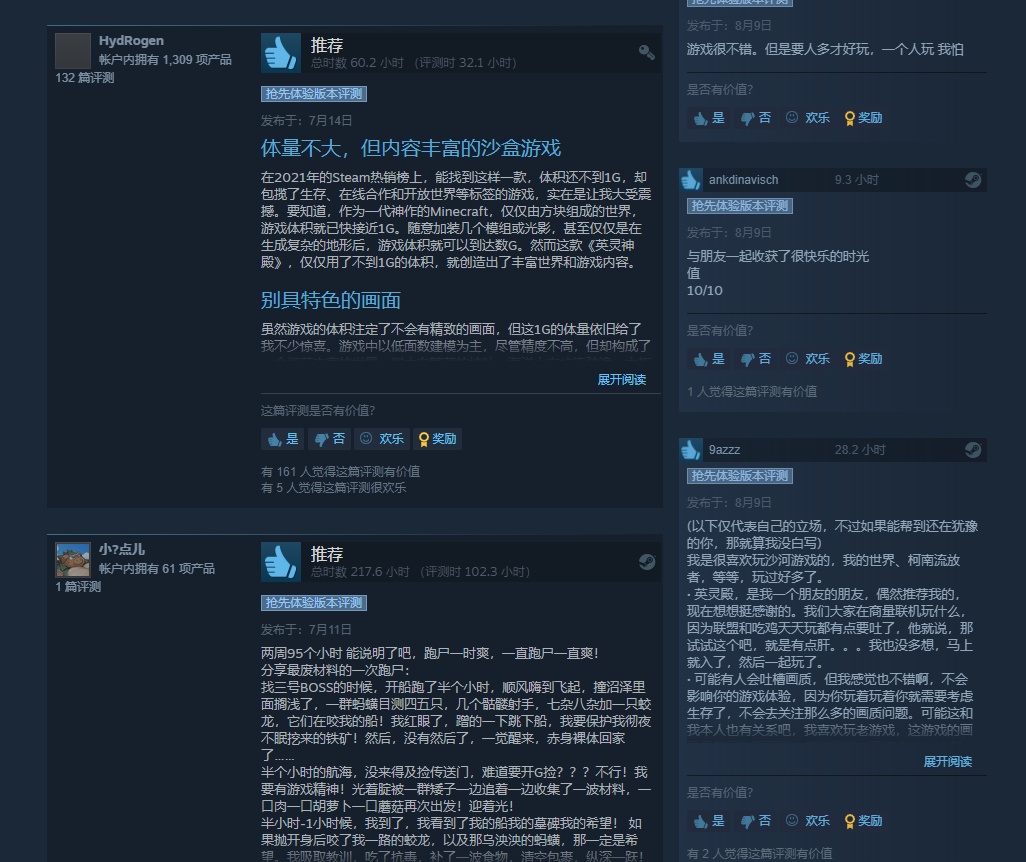Open the HydRogen user profile link

point(131,41)
